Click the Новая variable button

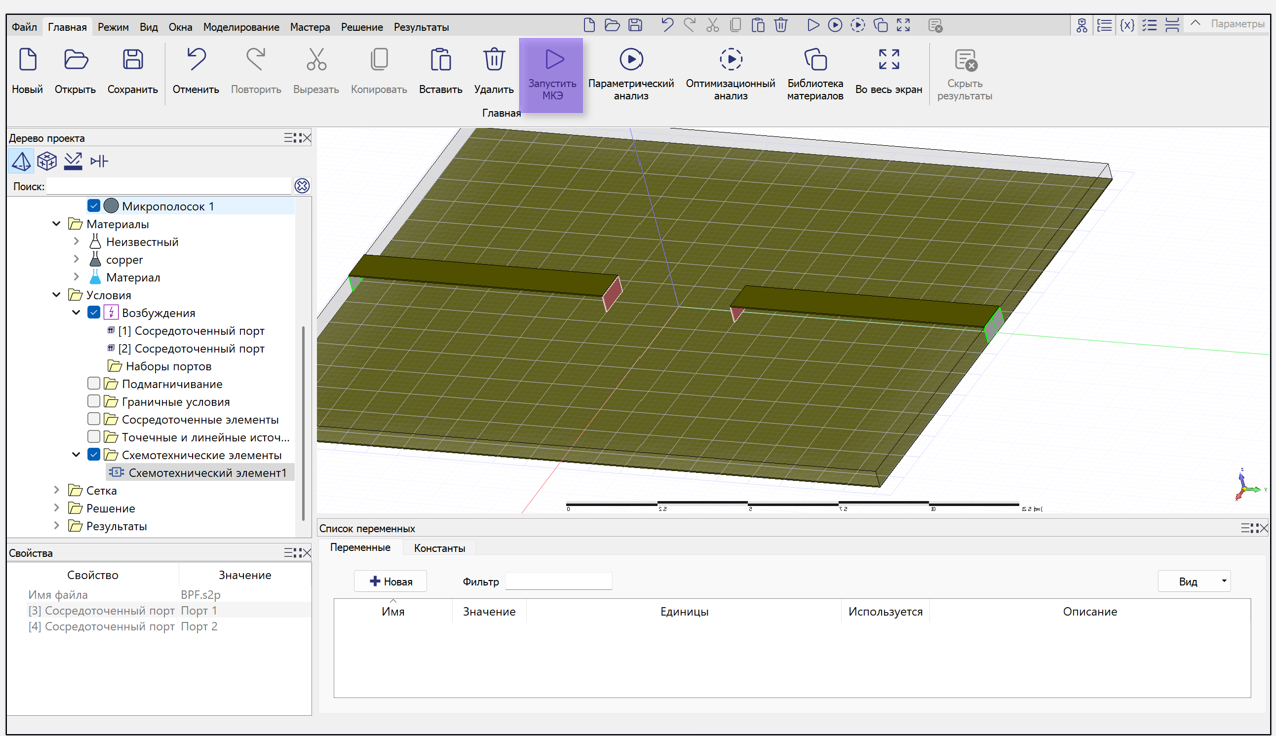point(390,582)
